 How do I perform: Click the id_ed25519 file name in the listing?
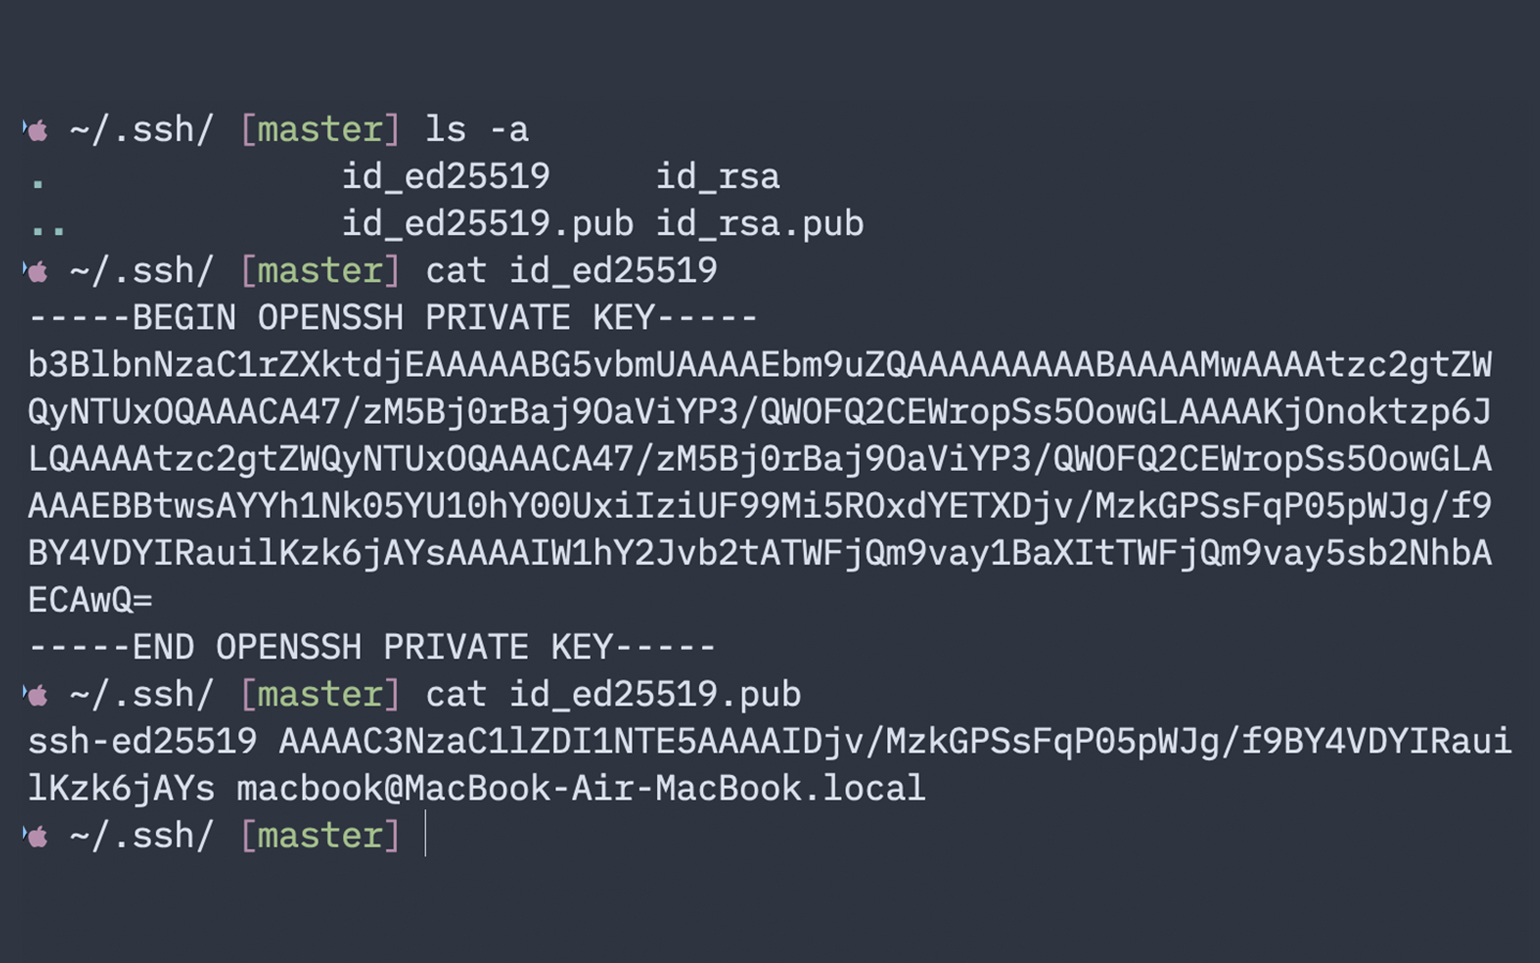pyautogui.click(x=446, y=177)
